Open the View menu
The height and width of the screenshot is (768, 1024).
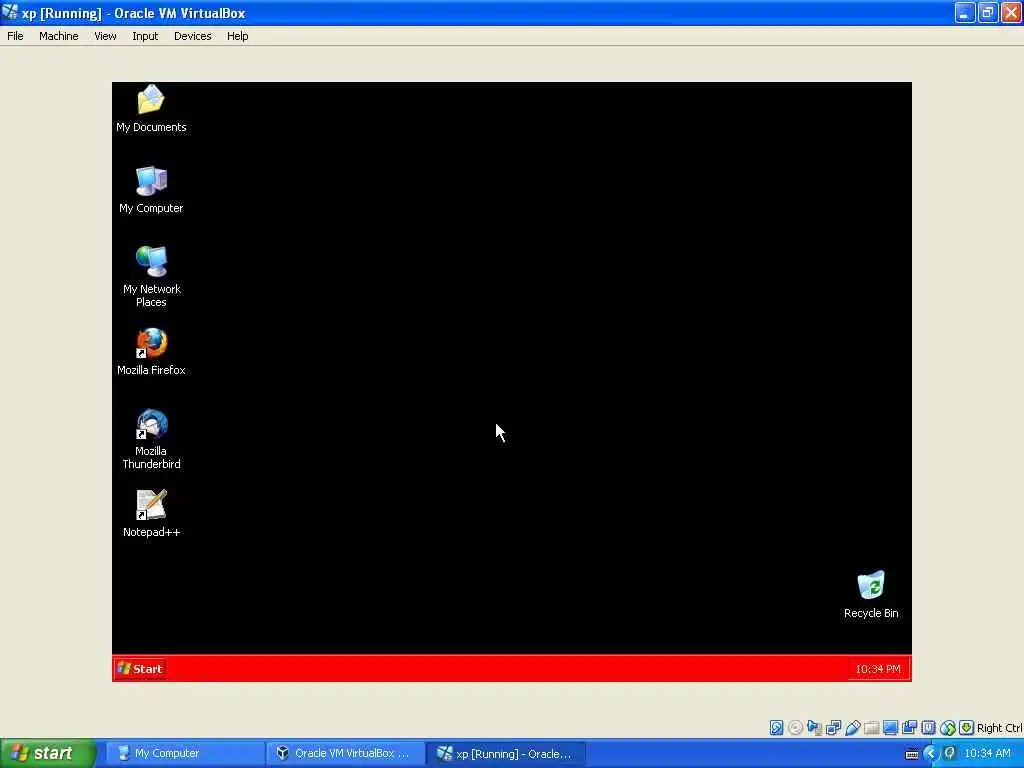105,36
